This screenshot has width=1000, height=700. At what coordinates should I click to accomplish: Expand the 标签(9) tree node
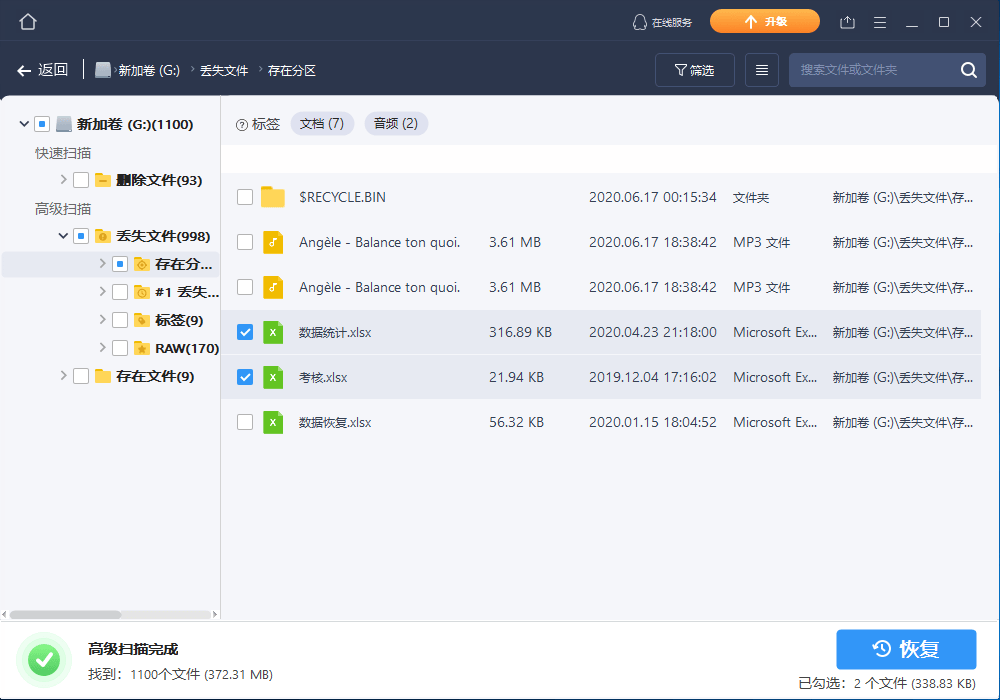[x=102, y=319]
